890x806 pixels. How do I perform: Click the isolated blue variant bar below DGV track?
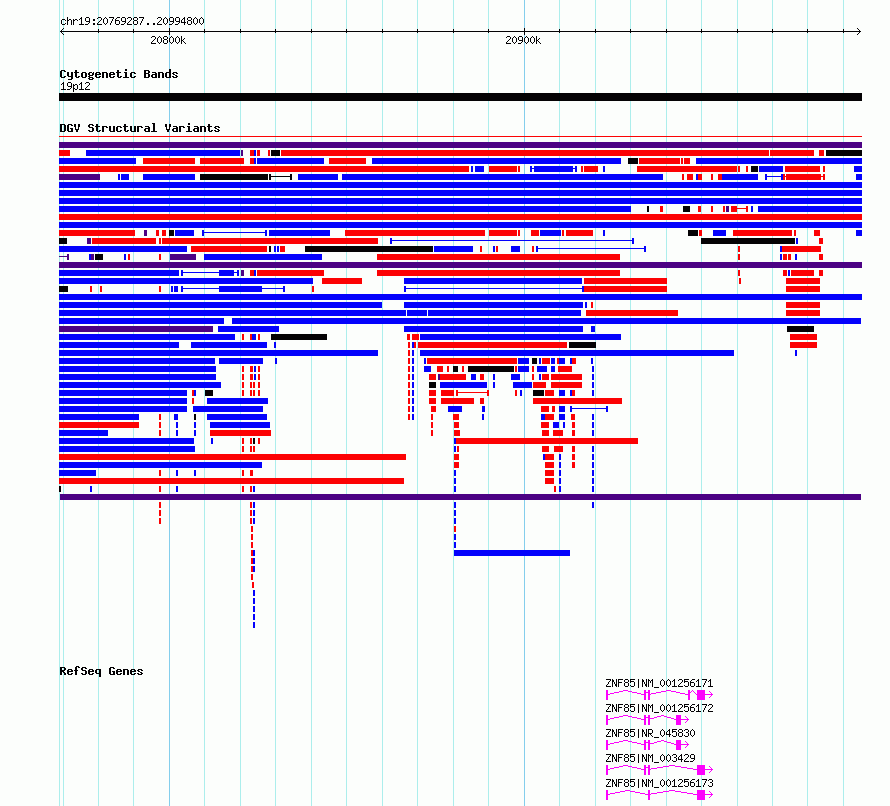[512, 553]
